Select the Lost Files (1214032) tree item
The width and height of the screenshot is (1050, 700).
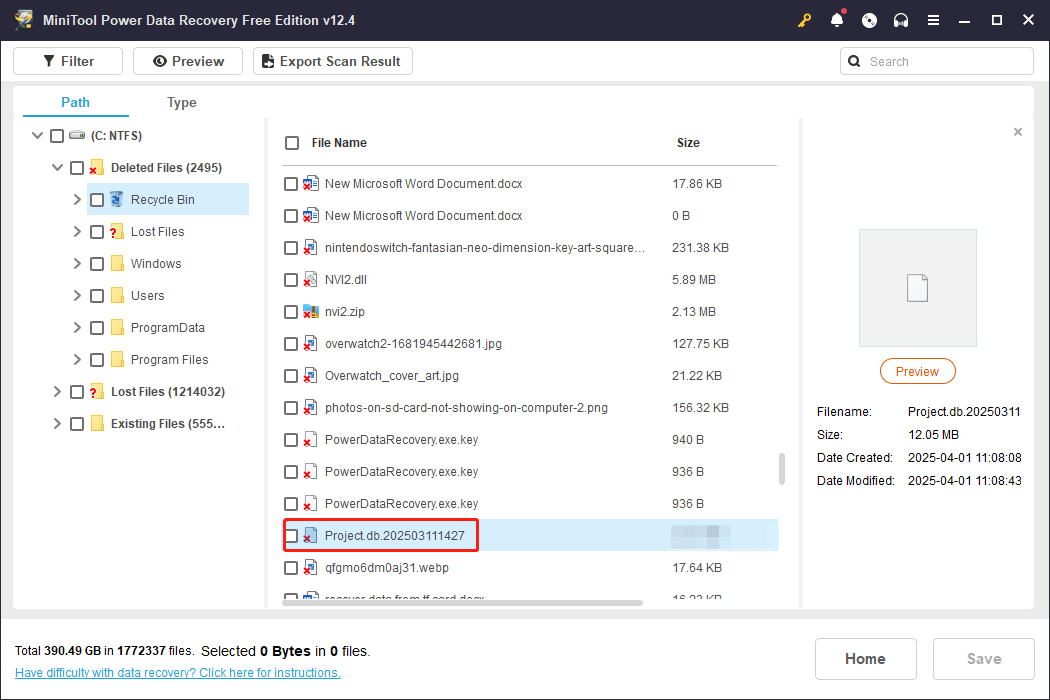[x=167, y=392]
